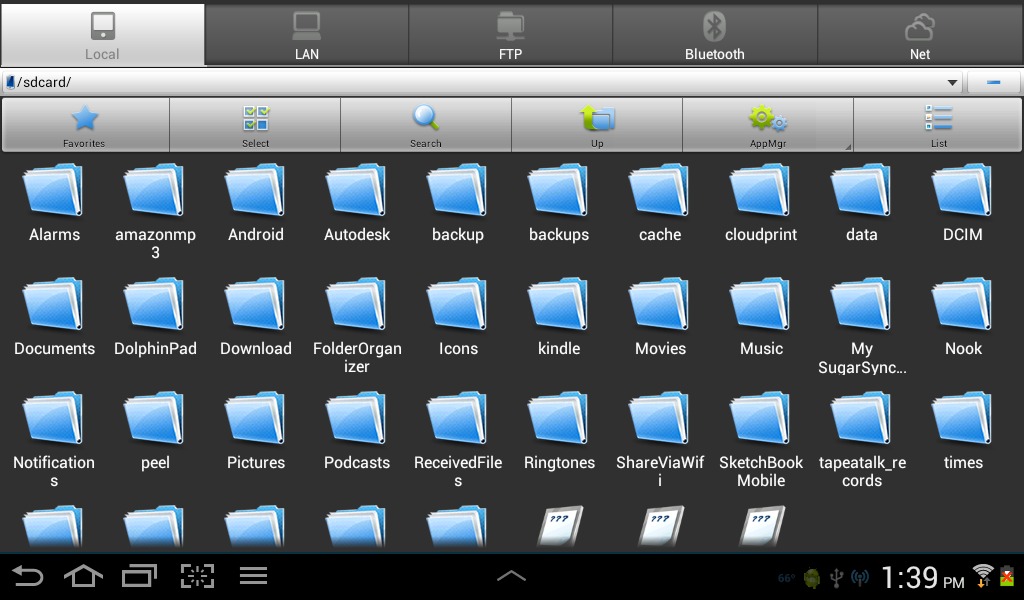Viewport: 1024px width, 600px height.
Task: Switch to the Local tab
Action: (103, 35)
